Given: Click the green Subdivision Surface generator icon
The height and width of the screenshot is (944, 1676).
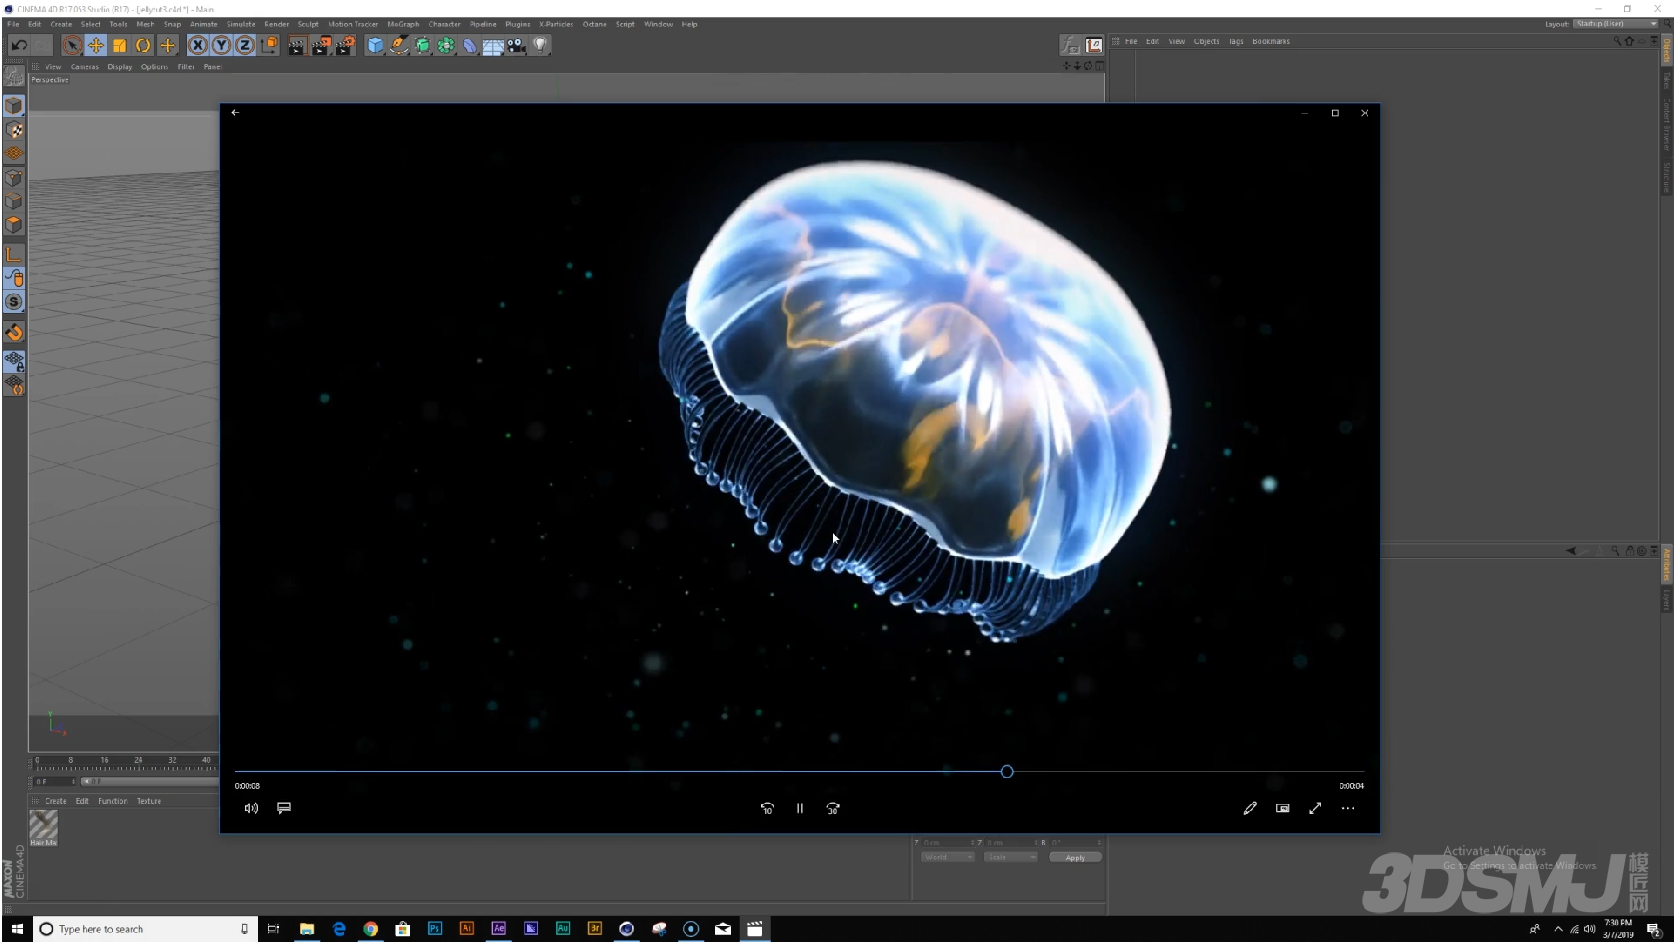Looking at the screenshot, I should click(x=423, y=45).
